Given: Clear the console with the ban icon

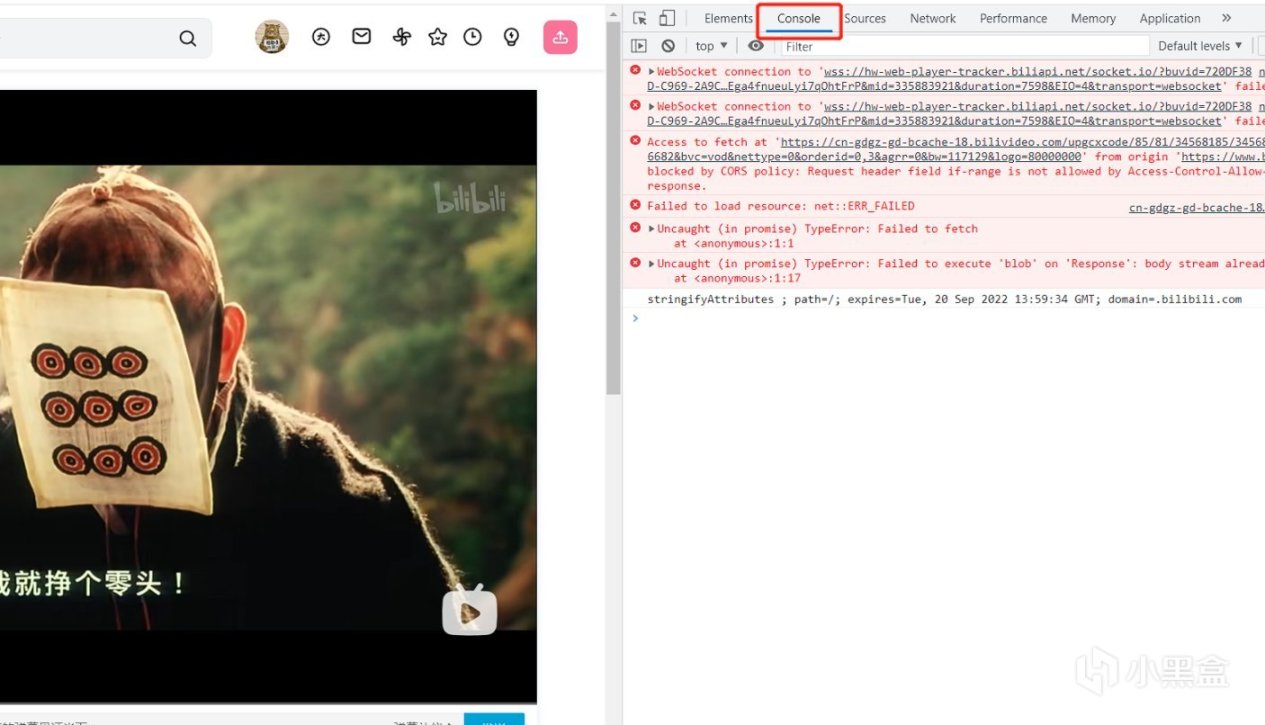Looking at the screenshot, I should click(668, 46).
